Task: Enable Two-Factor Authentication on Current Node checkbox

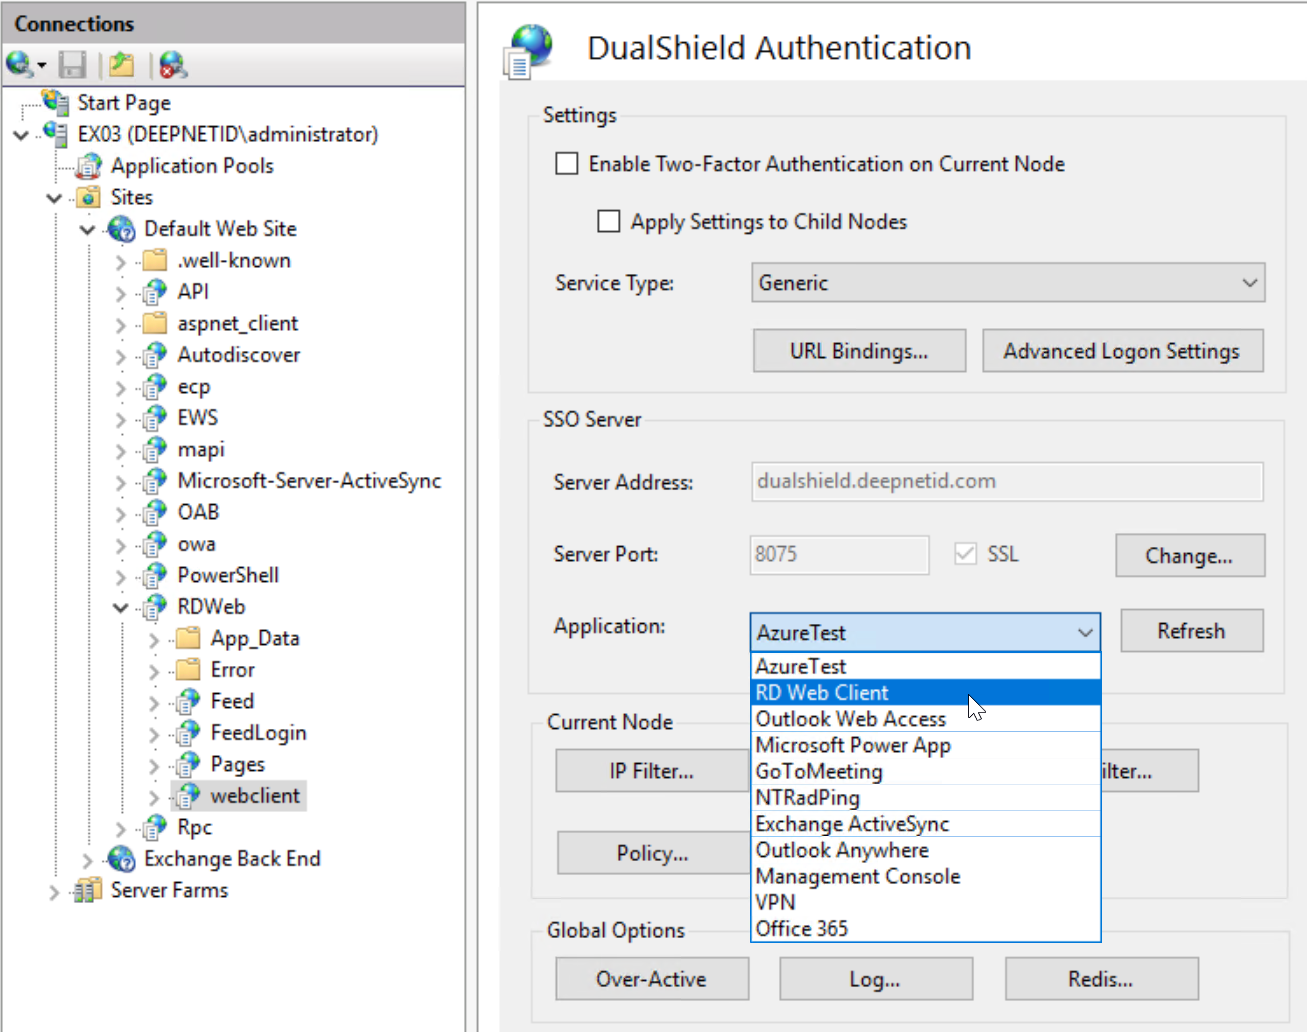Action: click(x=567, y=164)
